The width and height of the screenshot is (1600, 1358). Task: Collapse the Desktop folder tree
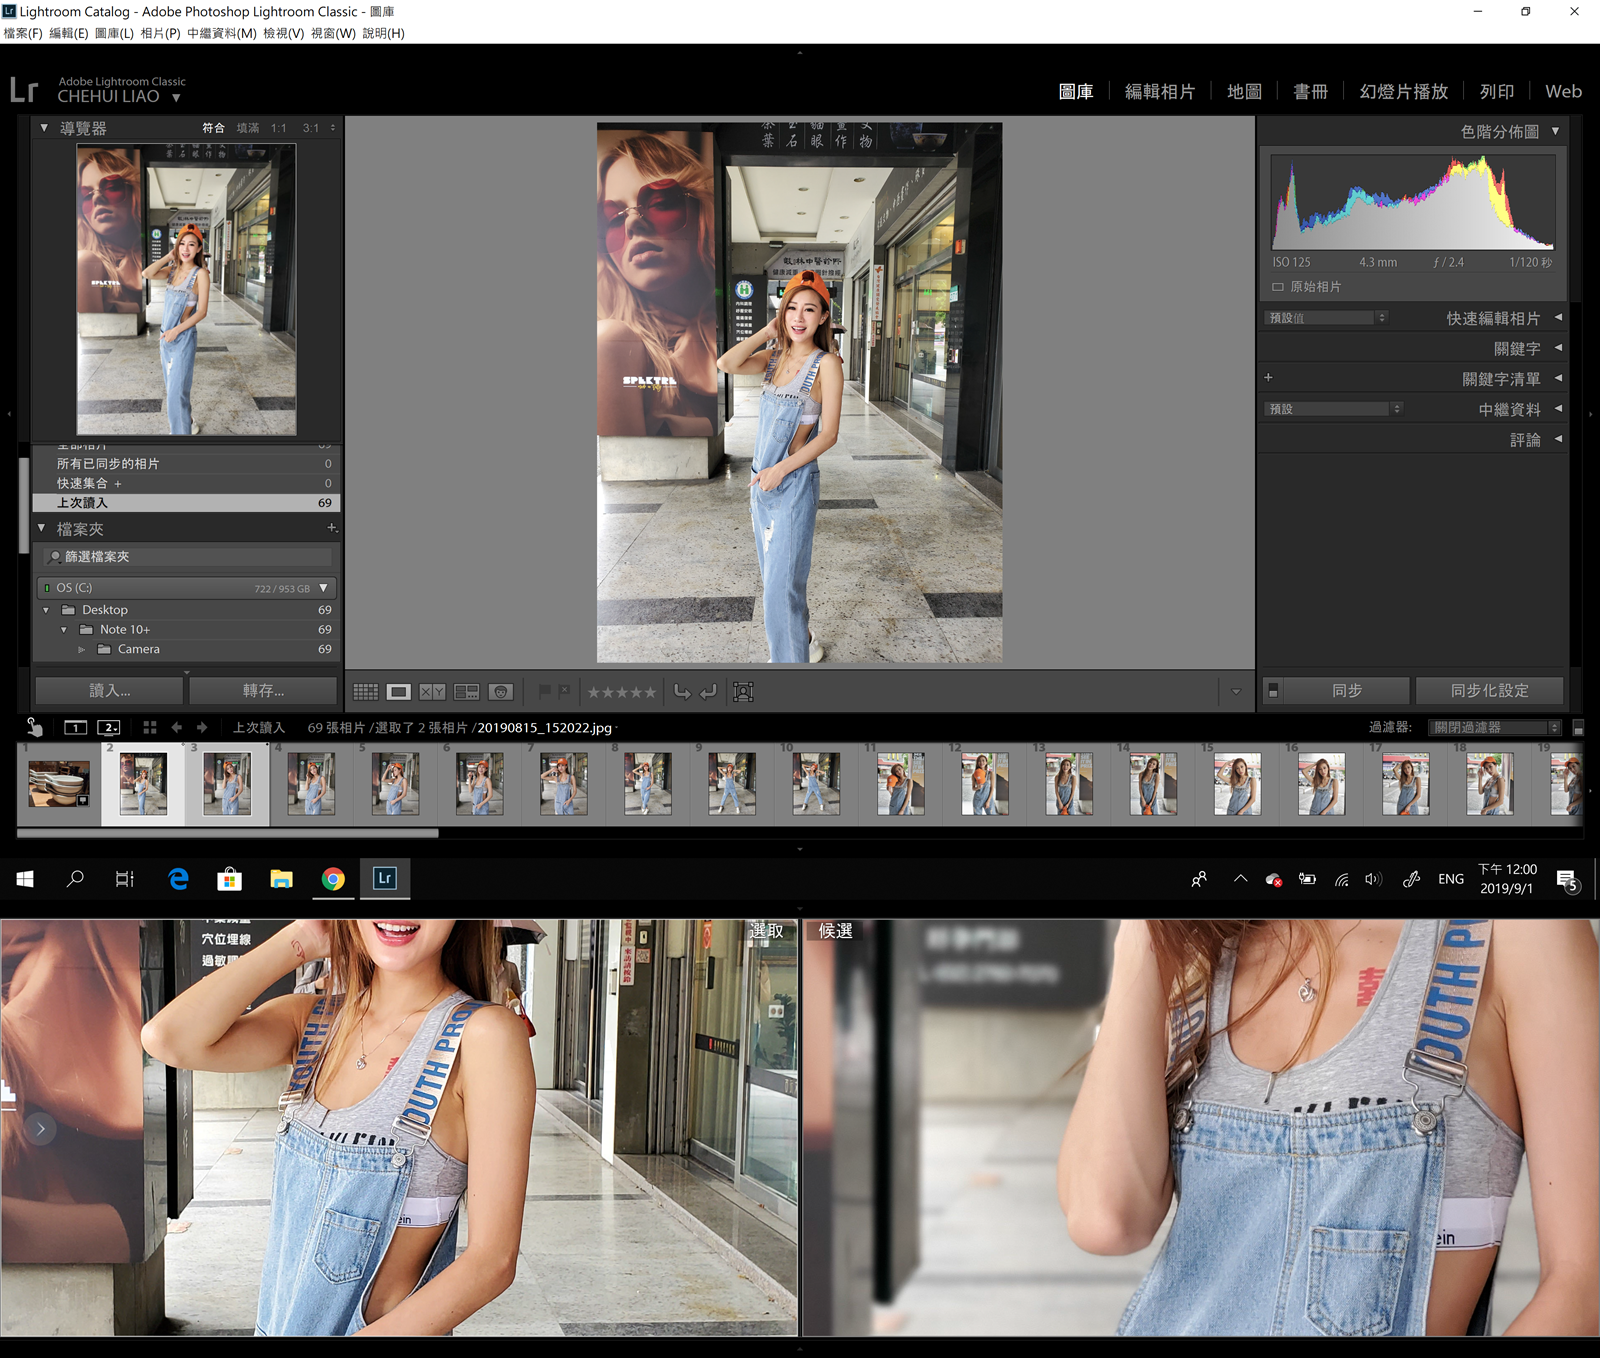click(46, 610)
